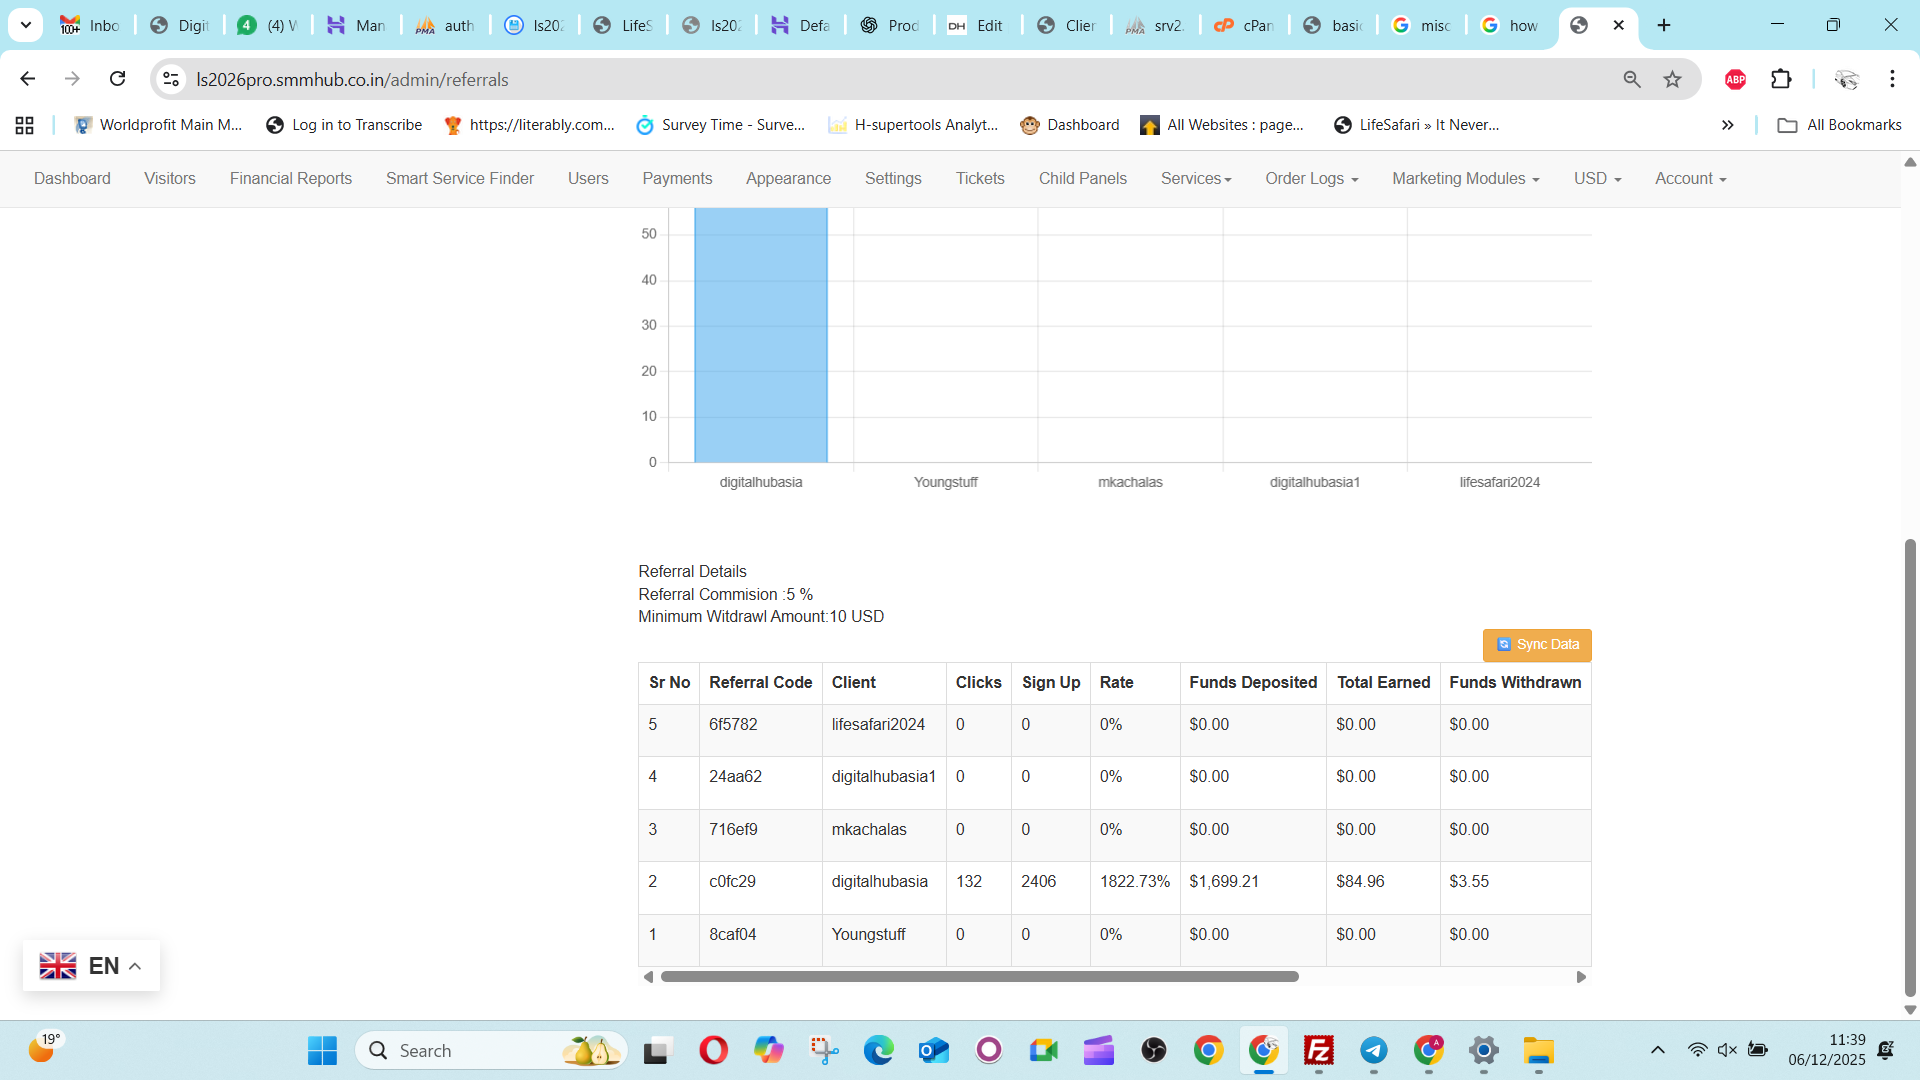Open Chrome three-dot menu
The image size is (1920, 1080).
tap(1892, 79)
